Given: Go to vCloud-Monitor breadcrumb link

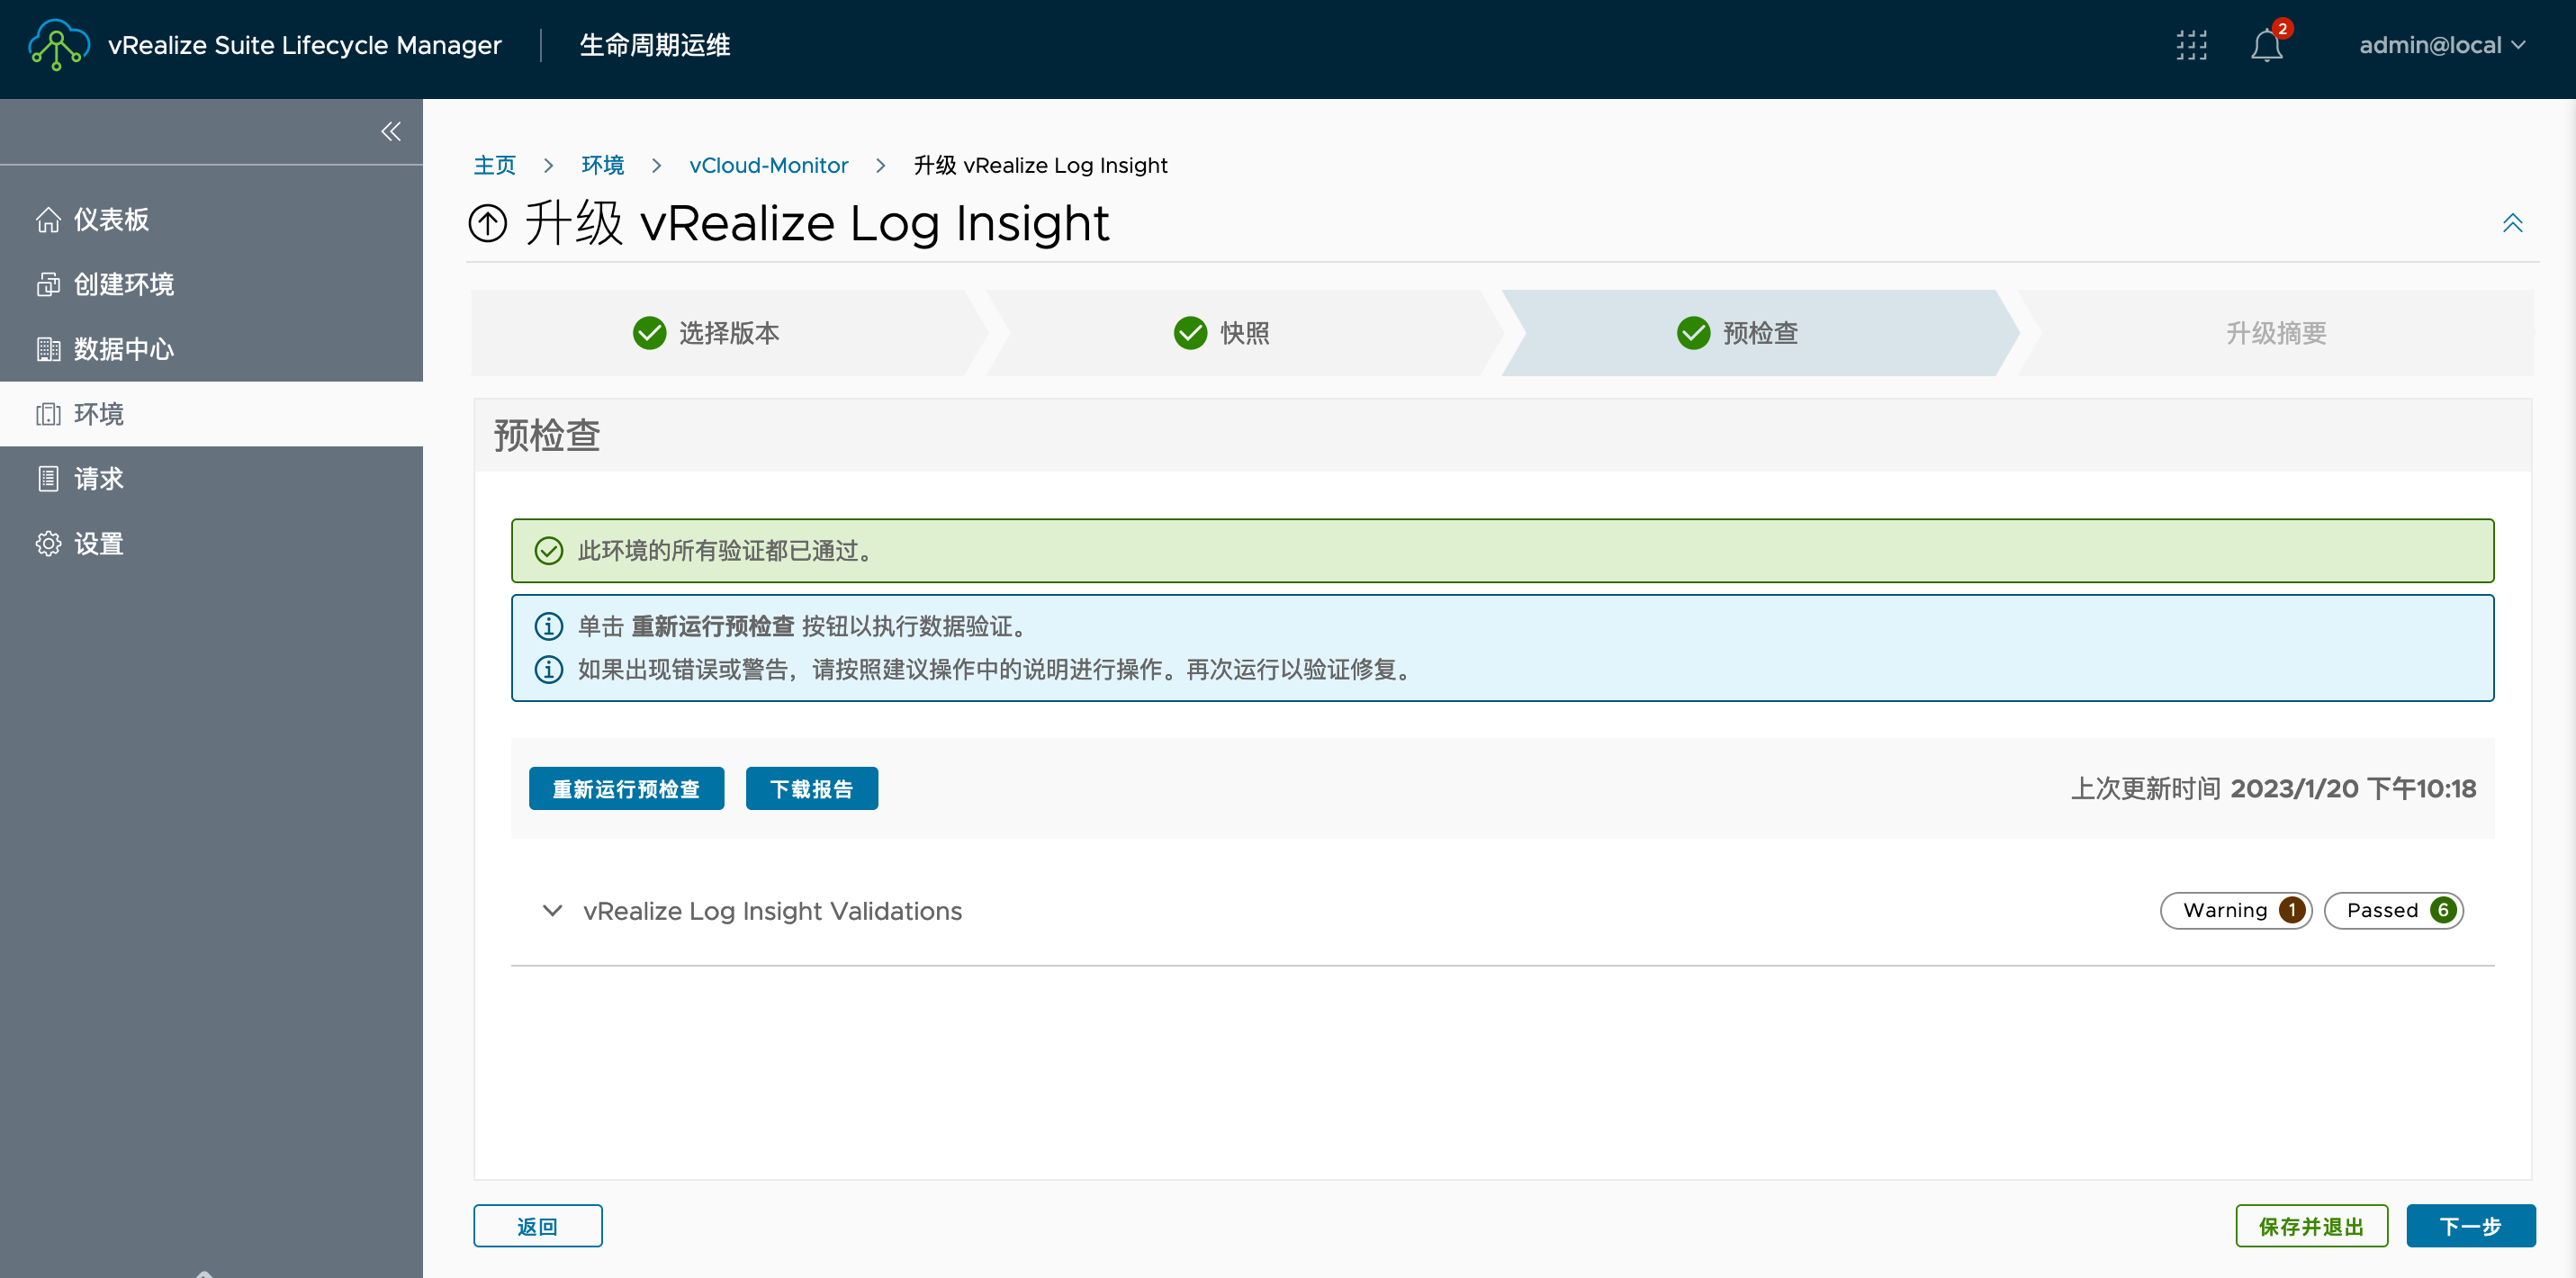Looking at the screenshot, I should [768, 165].
